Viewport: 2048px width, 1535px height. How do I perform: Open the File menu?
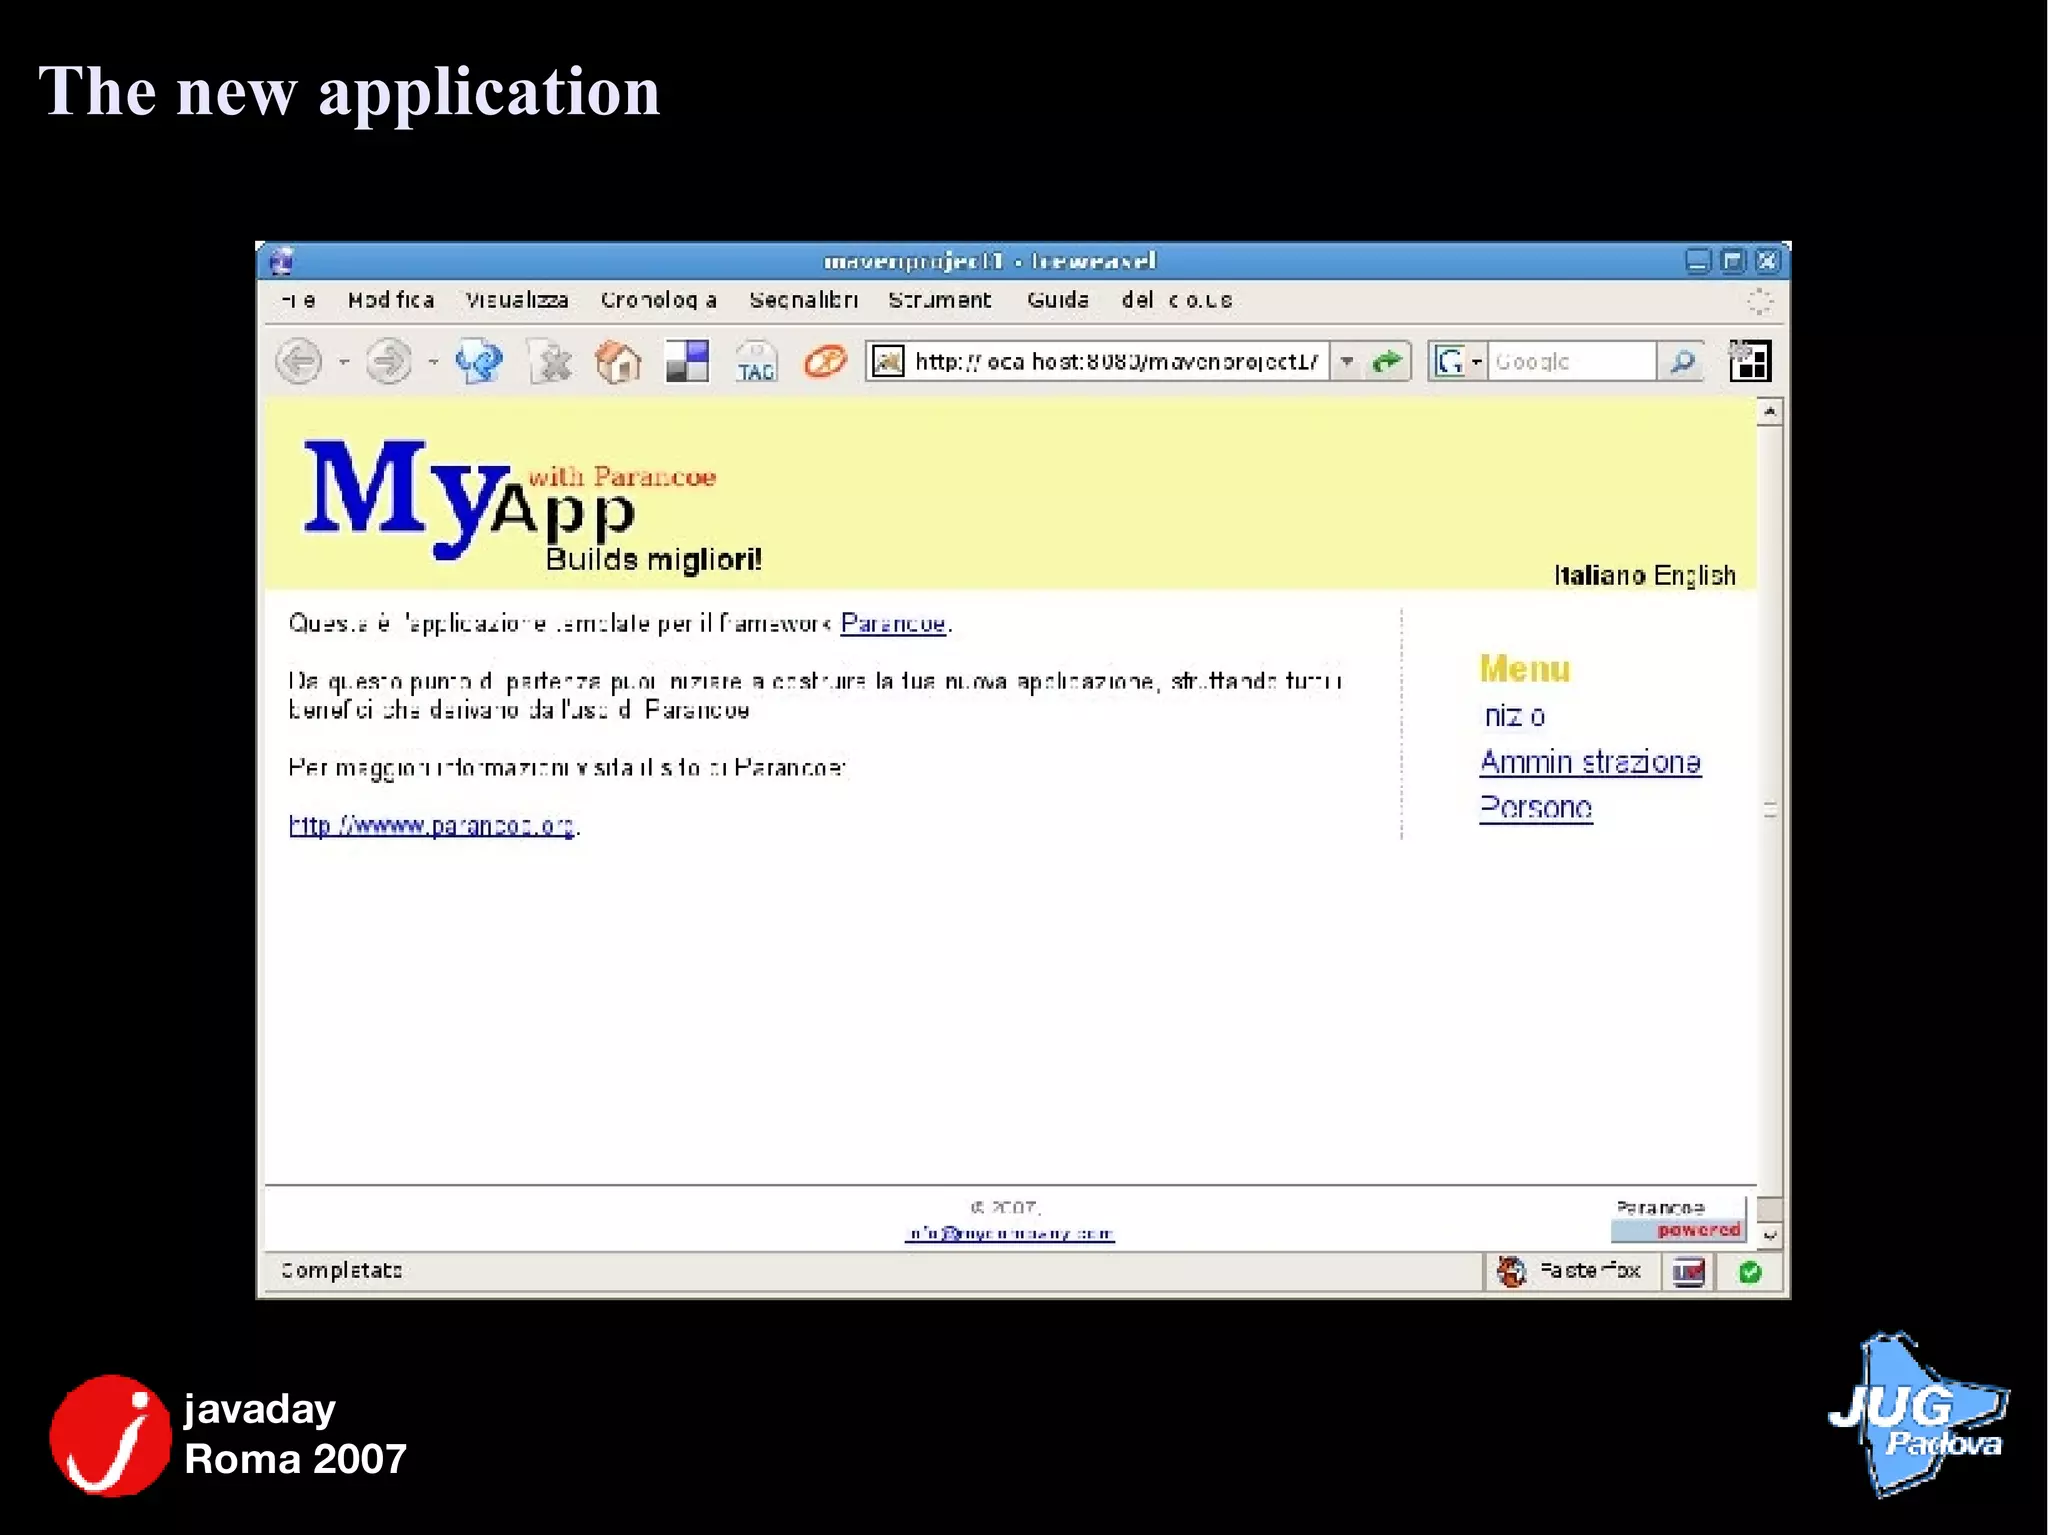point(299,300)
